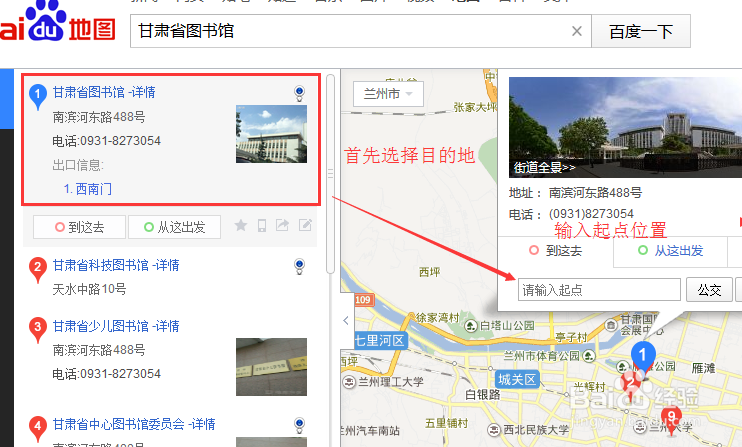Screen dimensions: 742x447
Task: Click 城关区 district label on map
Action: (517, 379)
